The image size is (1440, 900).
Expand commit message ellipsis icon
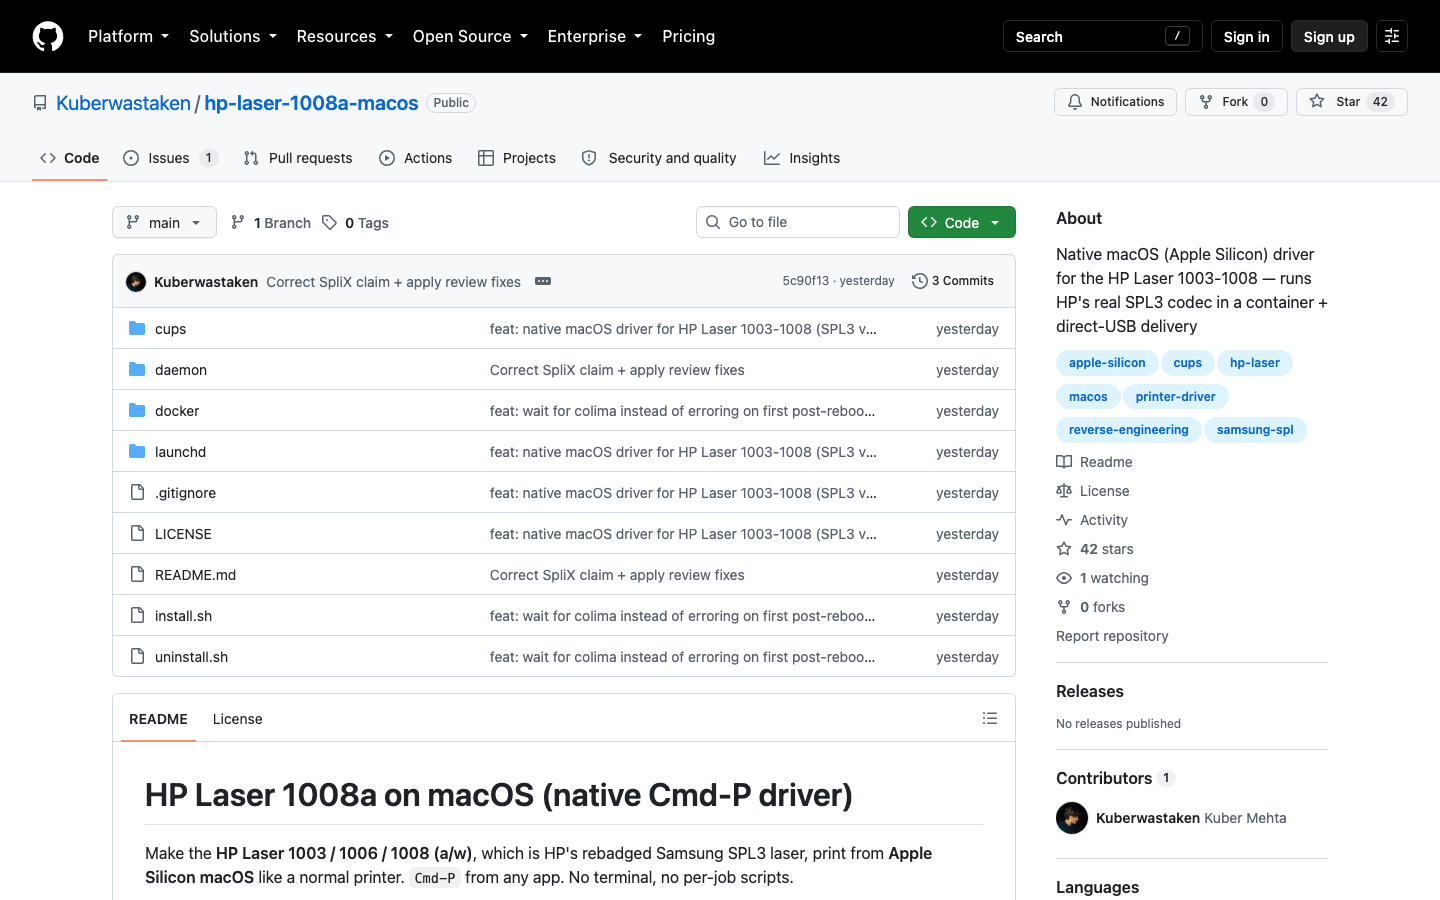coord(543,281)
